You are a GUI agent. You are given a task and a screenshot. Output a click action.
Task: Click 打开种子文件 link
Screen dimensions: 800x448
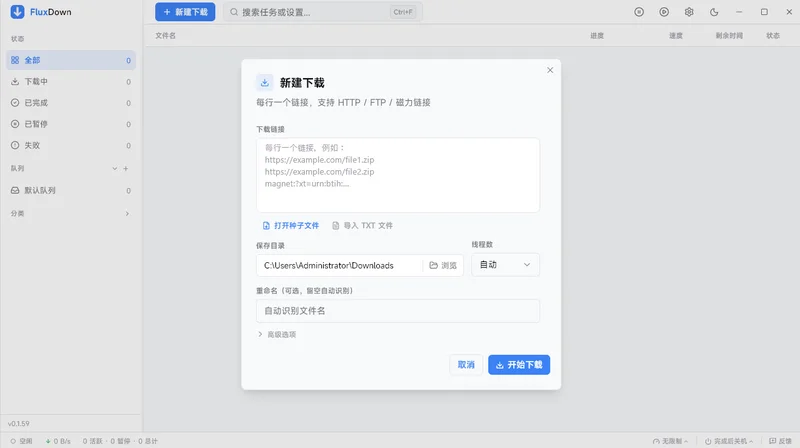[x=291, y=226]
